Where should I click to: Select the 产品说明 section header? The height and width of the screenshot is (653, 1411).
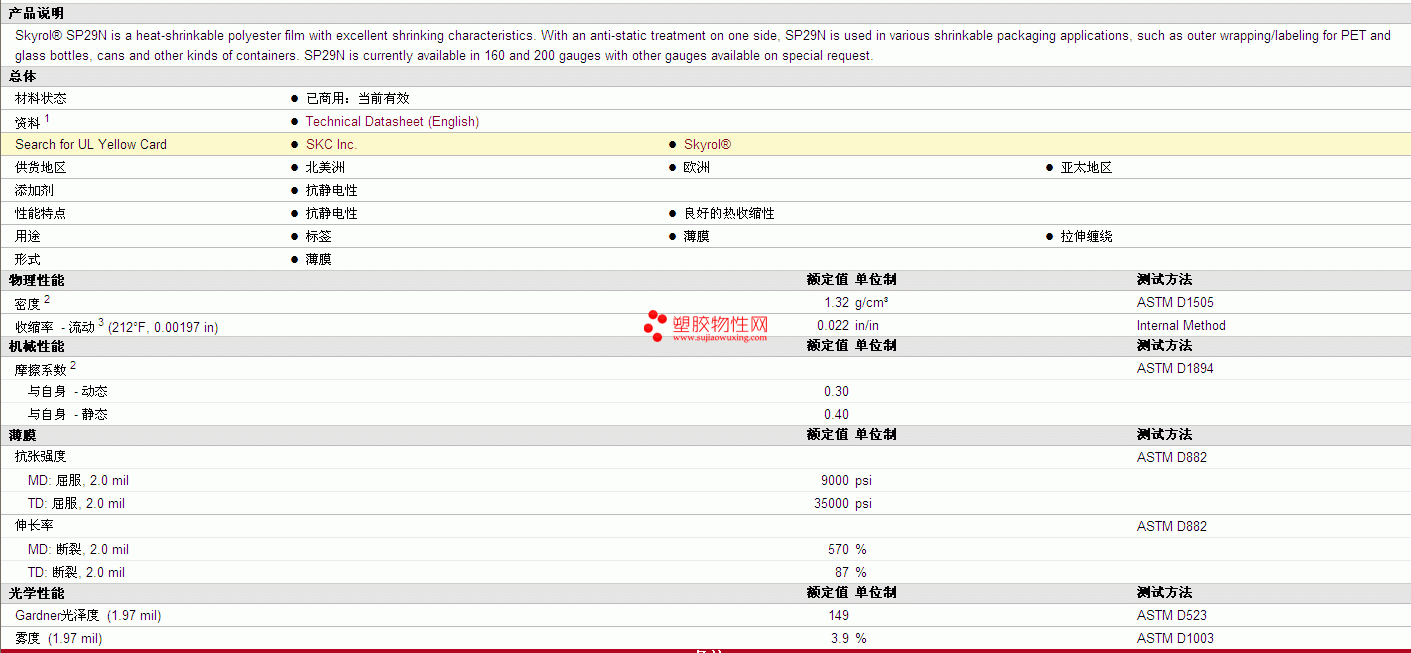point(35,14)
